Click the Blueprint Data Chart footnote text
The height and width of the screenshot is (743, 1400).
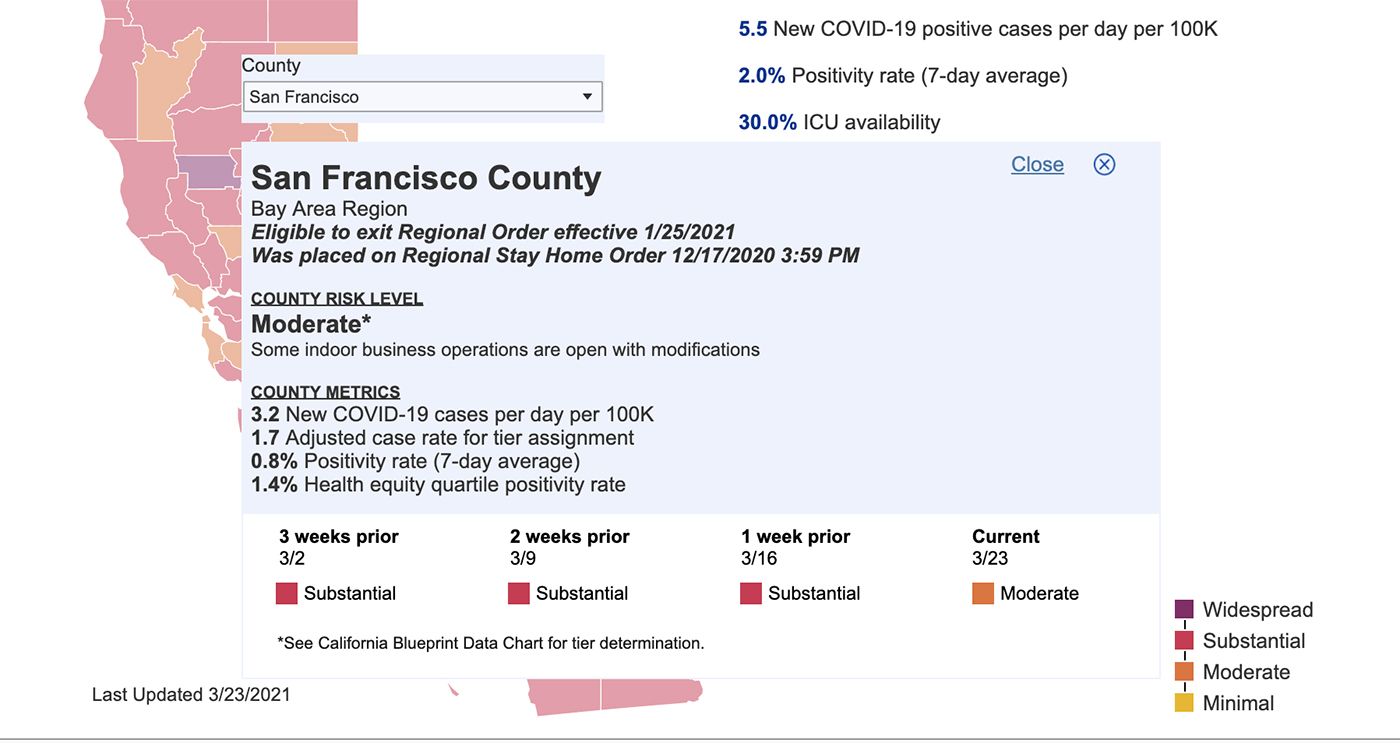point(490,643)
